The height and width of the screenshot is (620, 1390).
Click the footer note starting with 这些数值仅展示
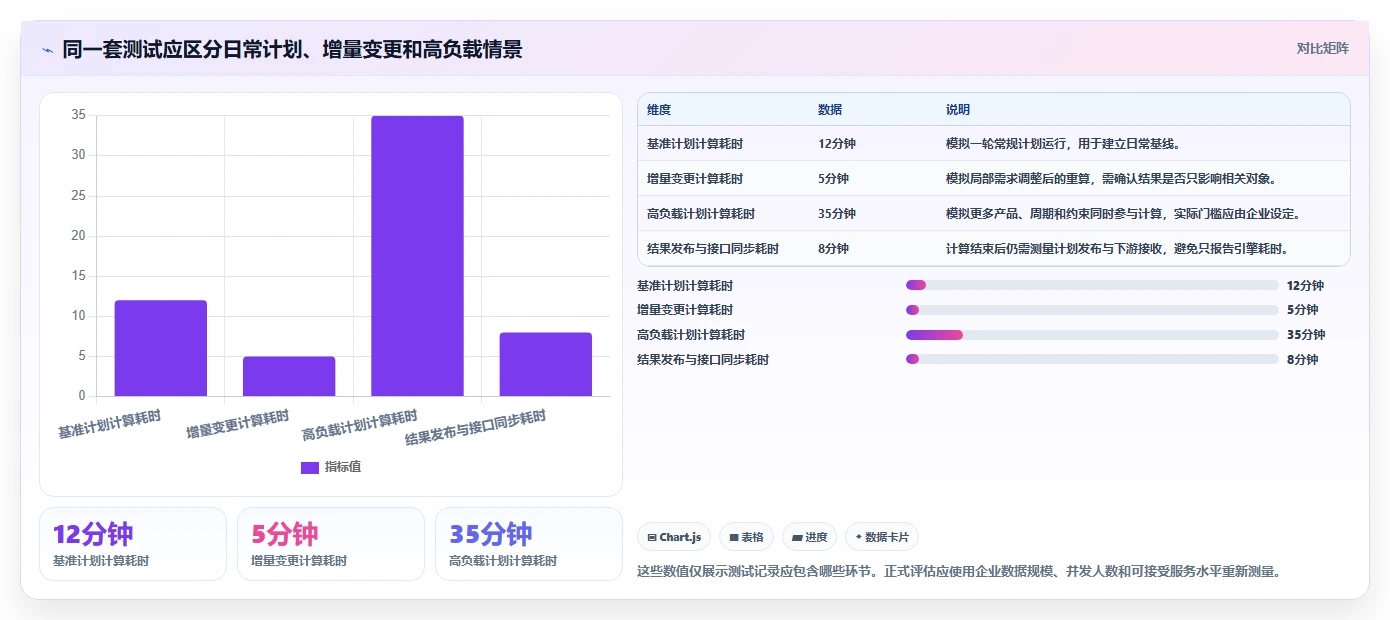959,572
